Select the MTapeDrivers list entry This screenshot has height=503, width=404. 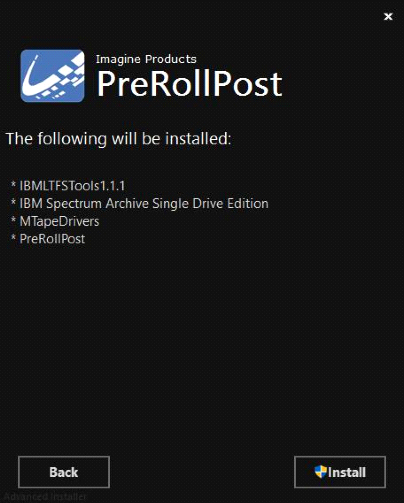point(59,221)
